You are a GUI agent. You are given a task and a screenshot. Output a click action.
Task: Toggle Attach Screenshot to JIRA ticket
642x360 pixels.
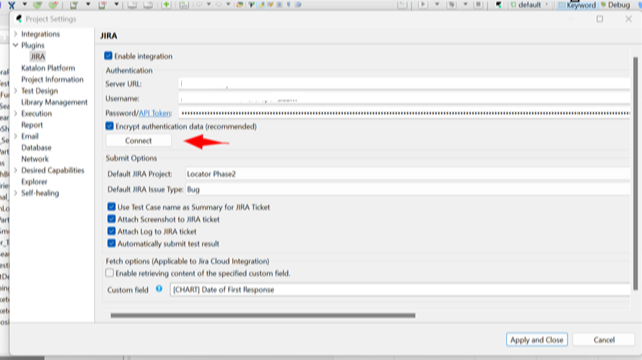pyautogui.click(x=111, y=219)
